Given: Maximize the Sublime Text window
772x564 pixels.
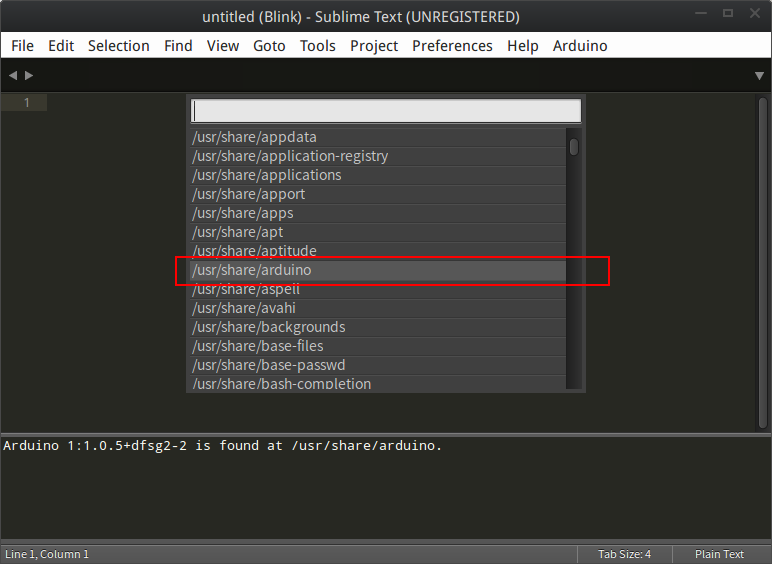Looking at the screenshot, I should click(x=728, y=13).
